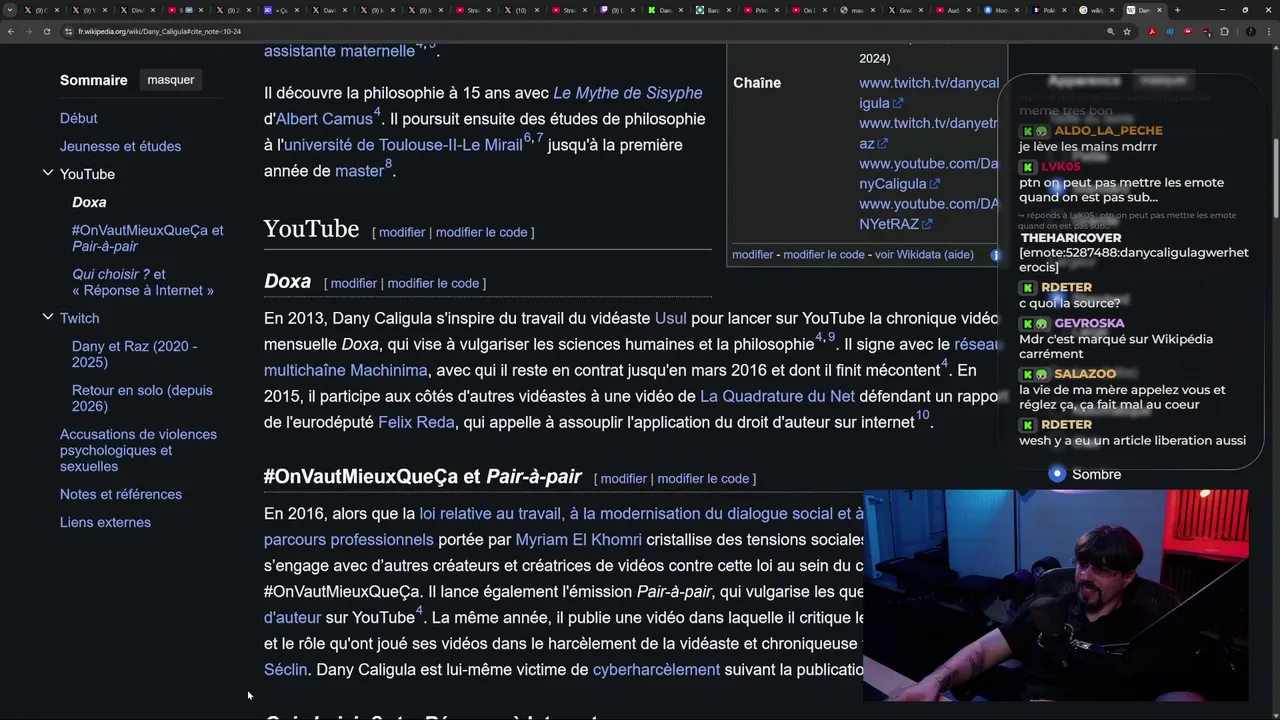Open 'Doxa' in the table of contents

(x=89, y=202)
